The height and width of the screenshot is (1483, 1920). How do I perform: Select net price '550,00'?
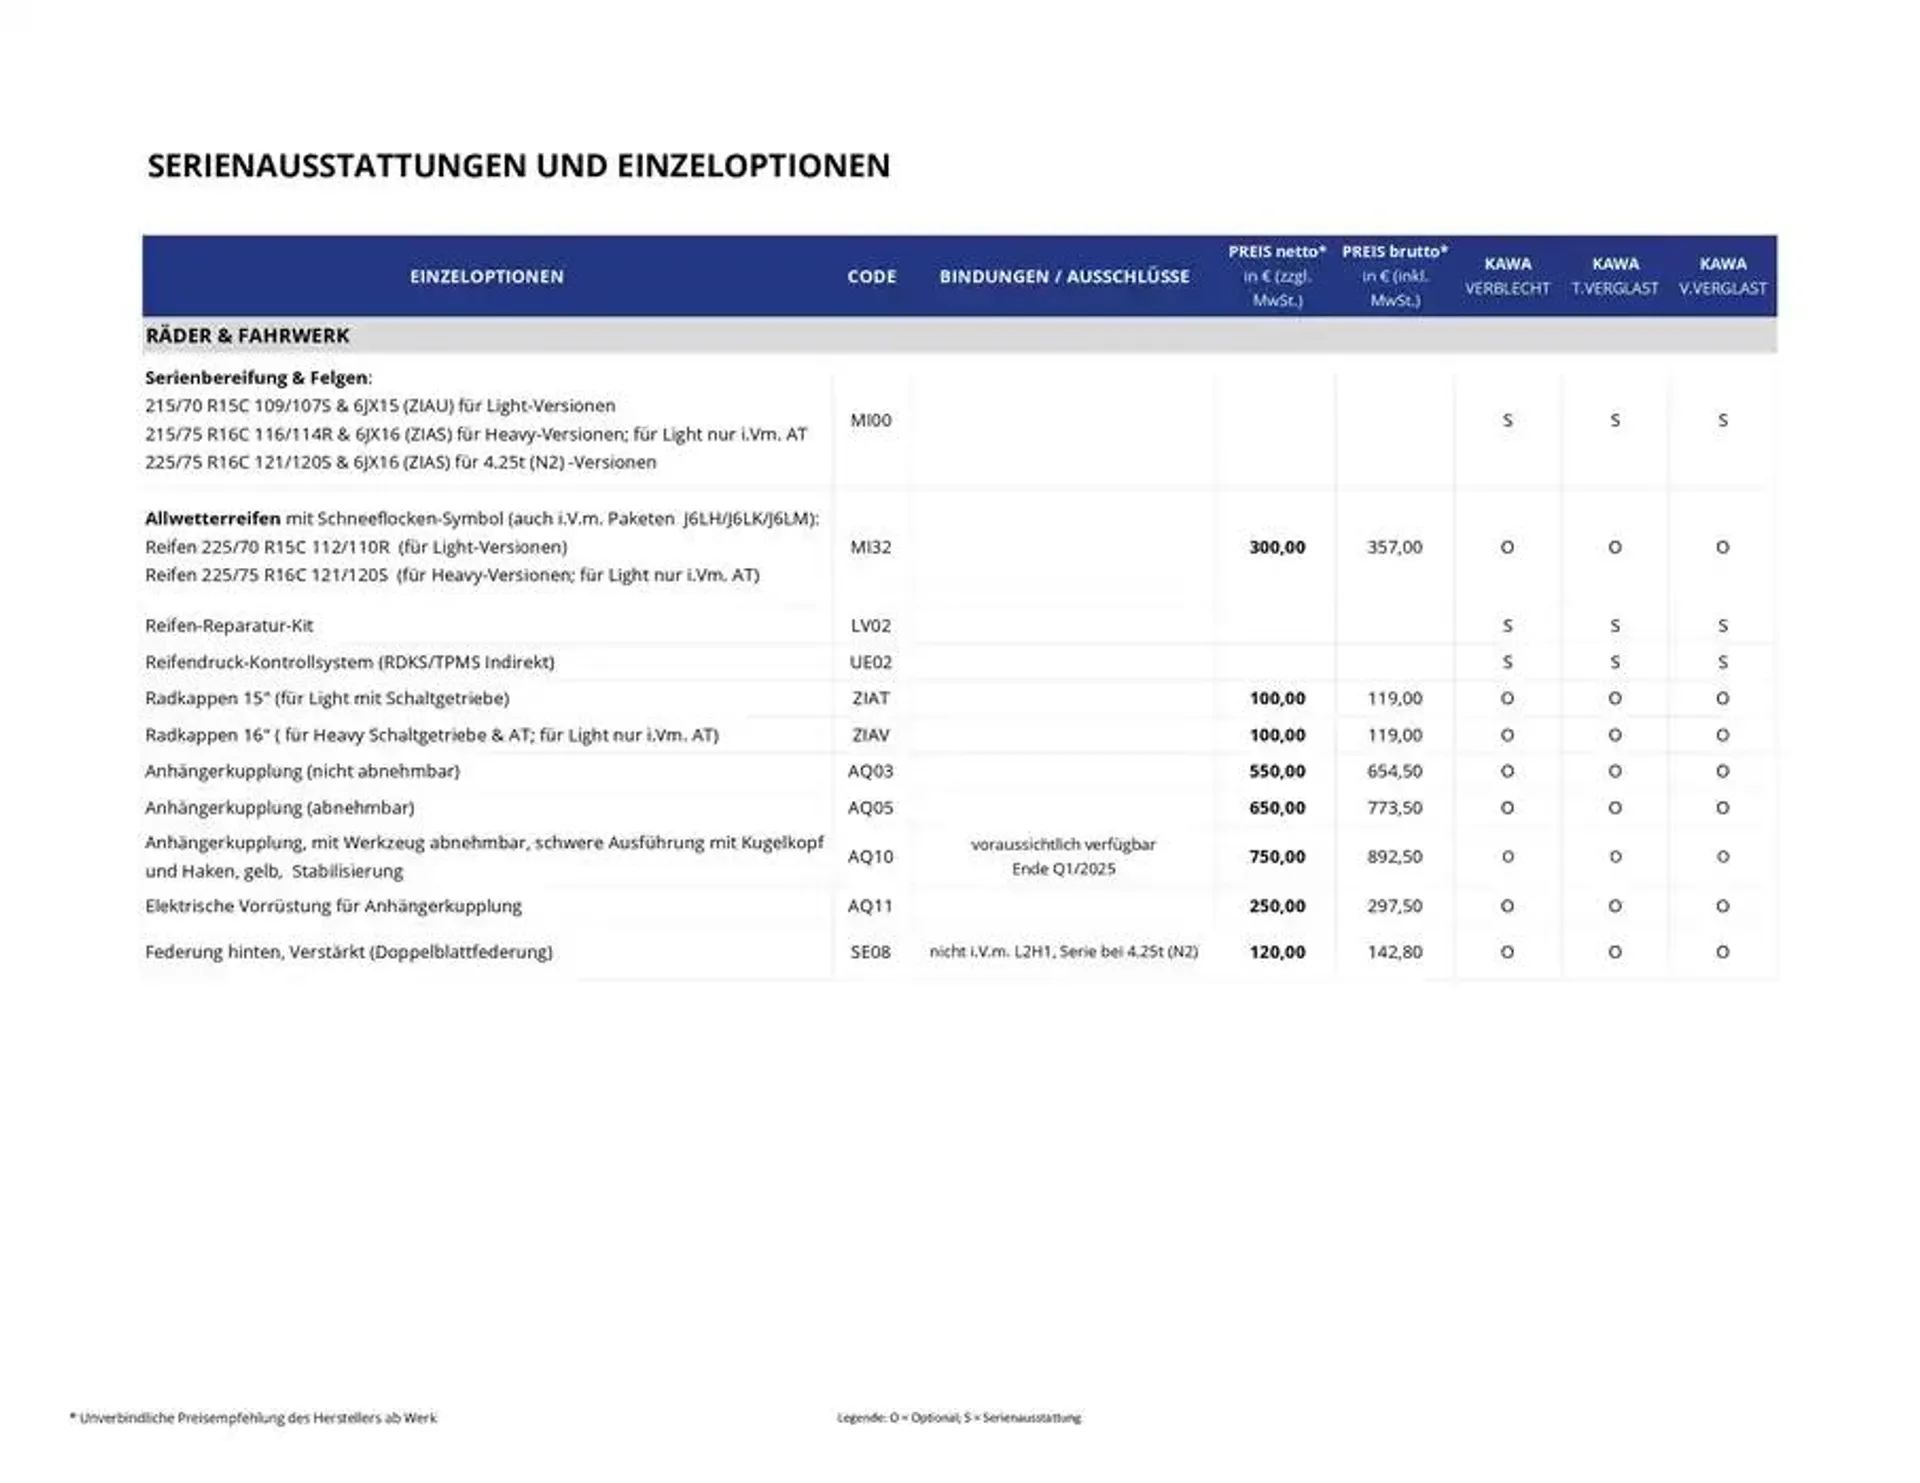1277,771
